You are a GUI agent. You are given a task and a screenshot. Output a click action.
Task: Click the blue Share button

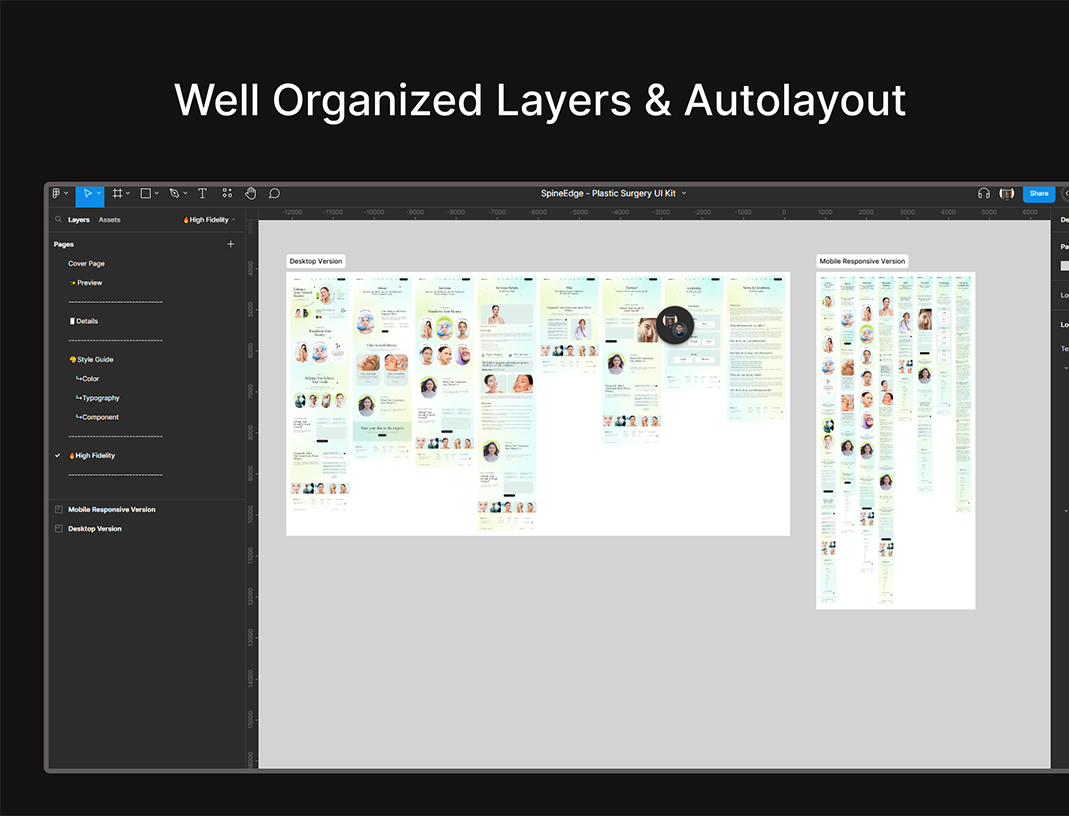tap(1039, 193)
